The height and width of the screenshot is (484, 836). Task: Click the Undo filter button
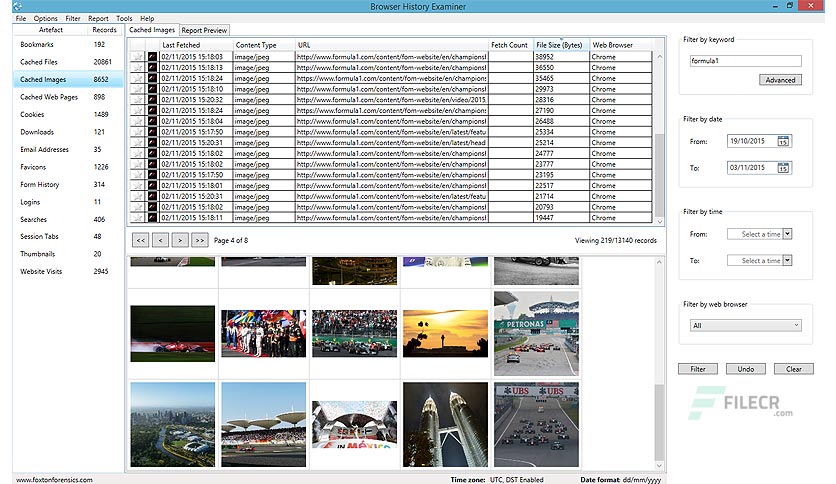click(x=745, y=369)
